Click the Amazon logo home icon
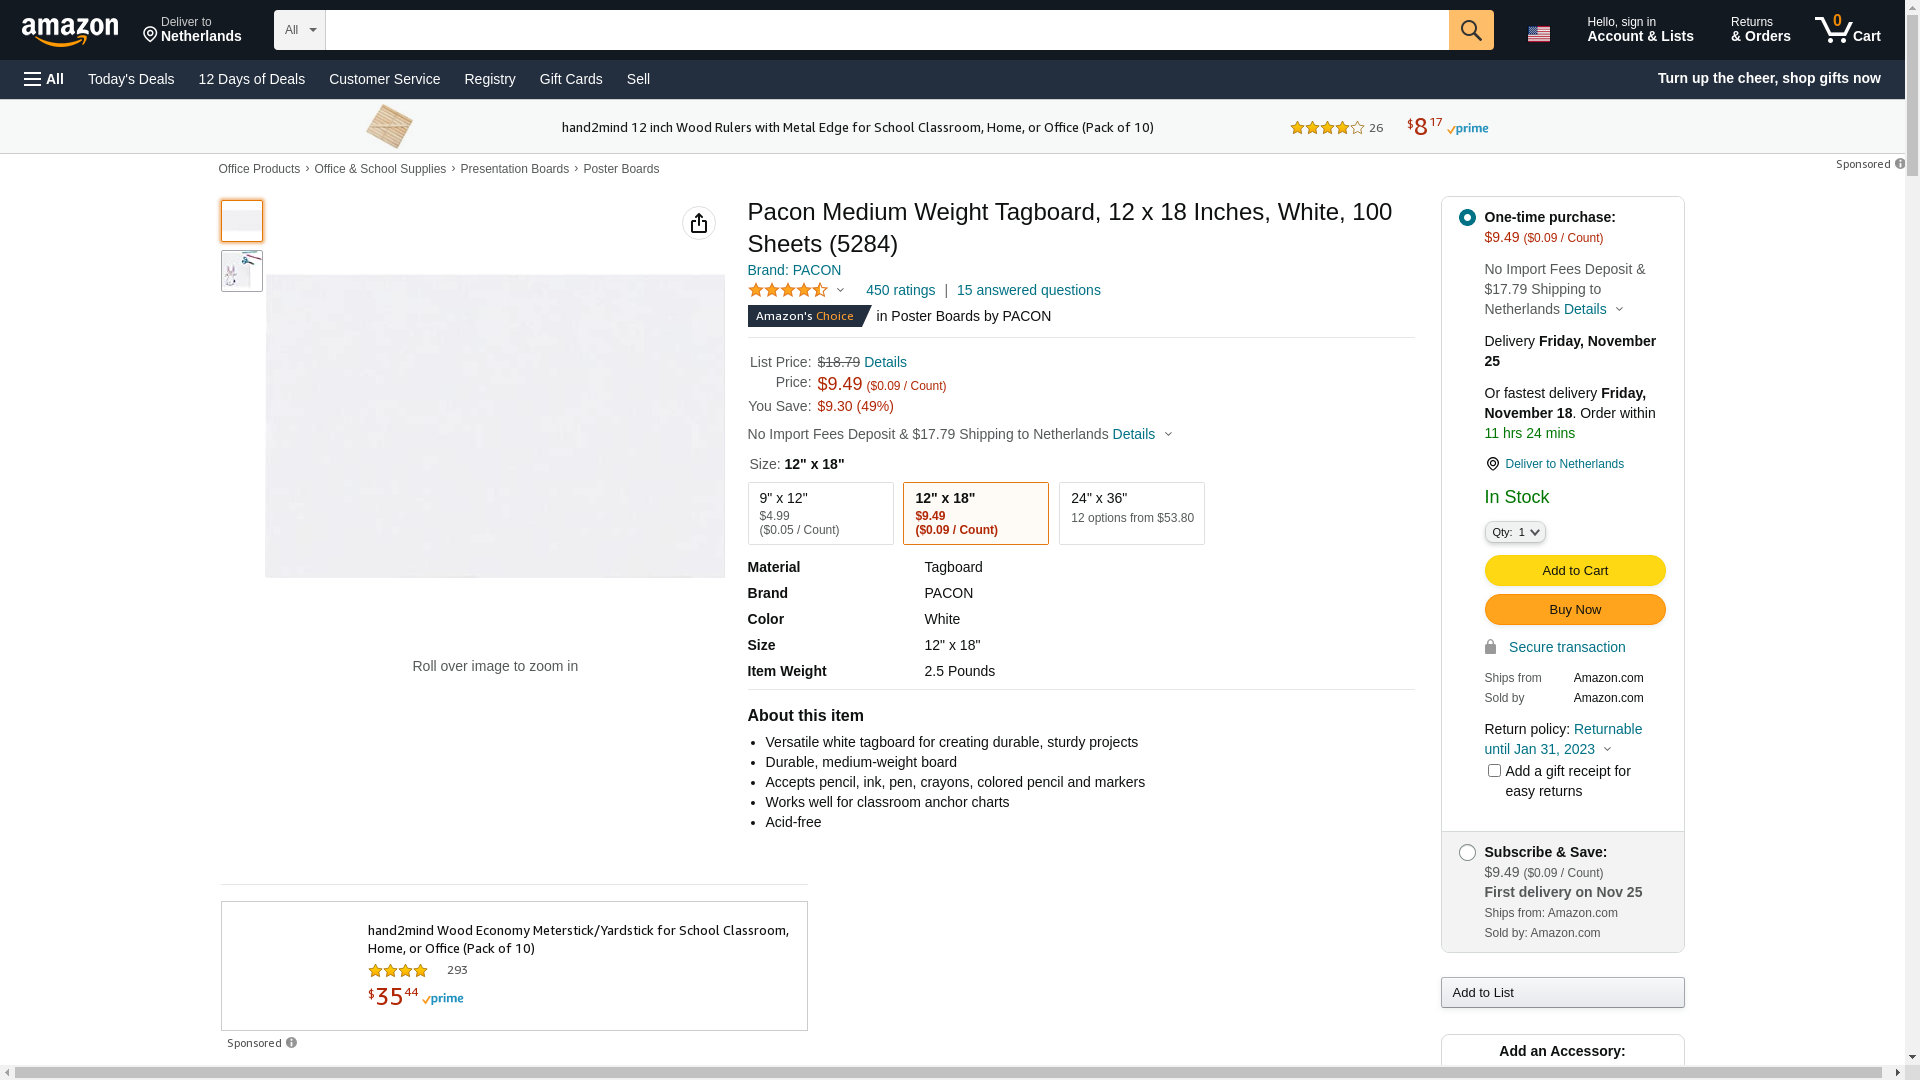 click(70, 32)
